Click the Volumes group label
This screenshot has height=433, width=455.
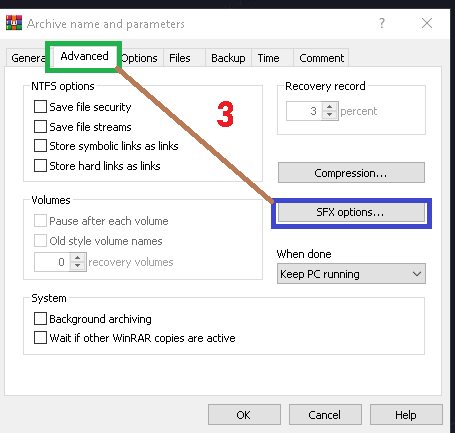[x=51, y=200]
